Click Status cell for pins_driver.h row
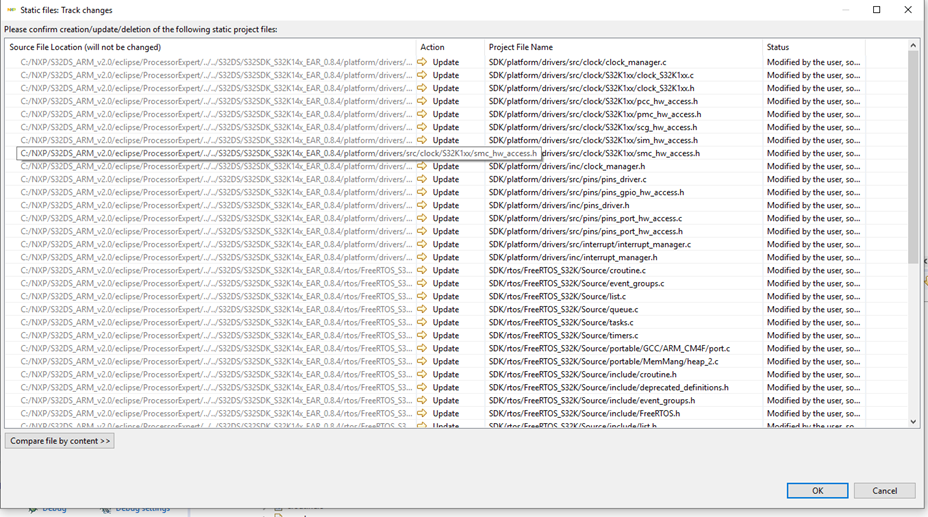 pos(813,205)
